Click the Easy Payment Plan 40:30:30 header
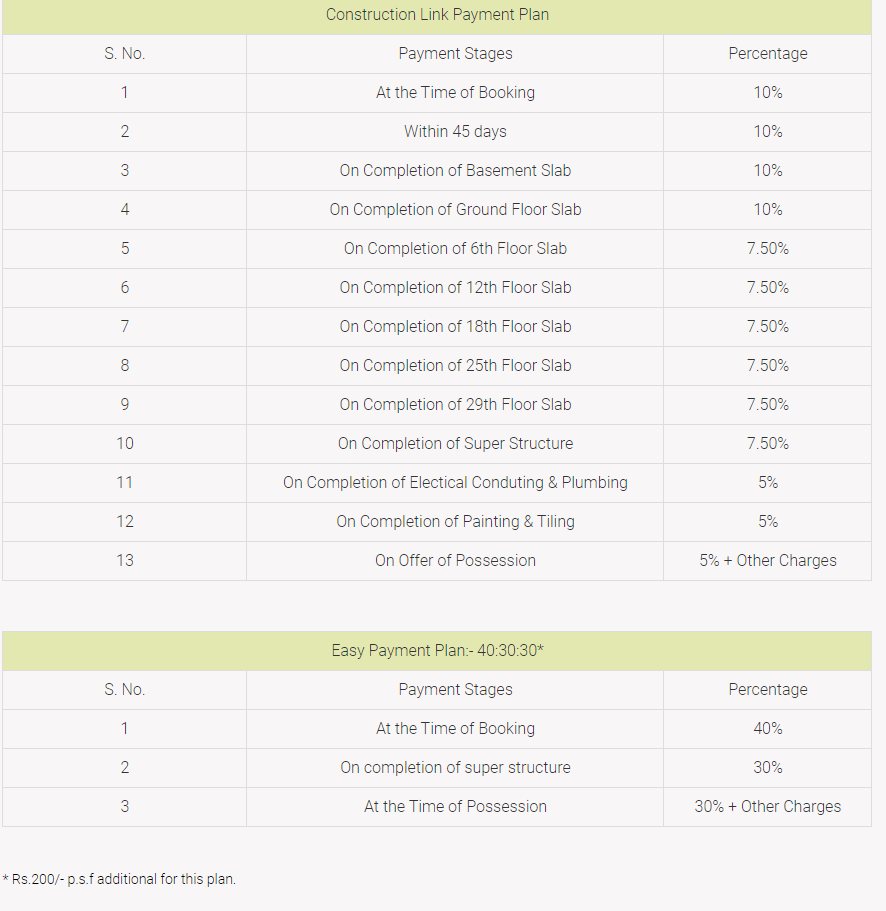The width and height of the screenshot is (886, 911). [x=437, y=651]
